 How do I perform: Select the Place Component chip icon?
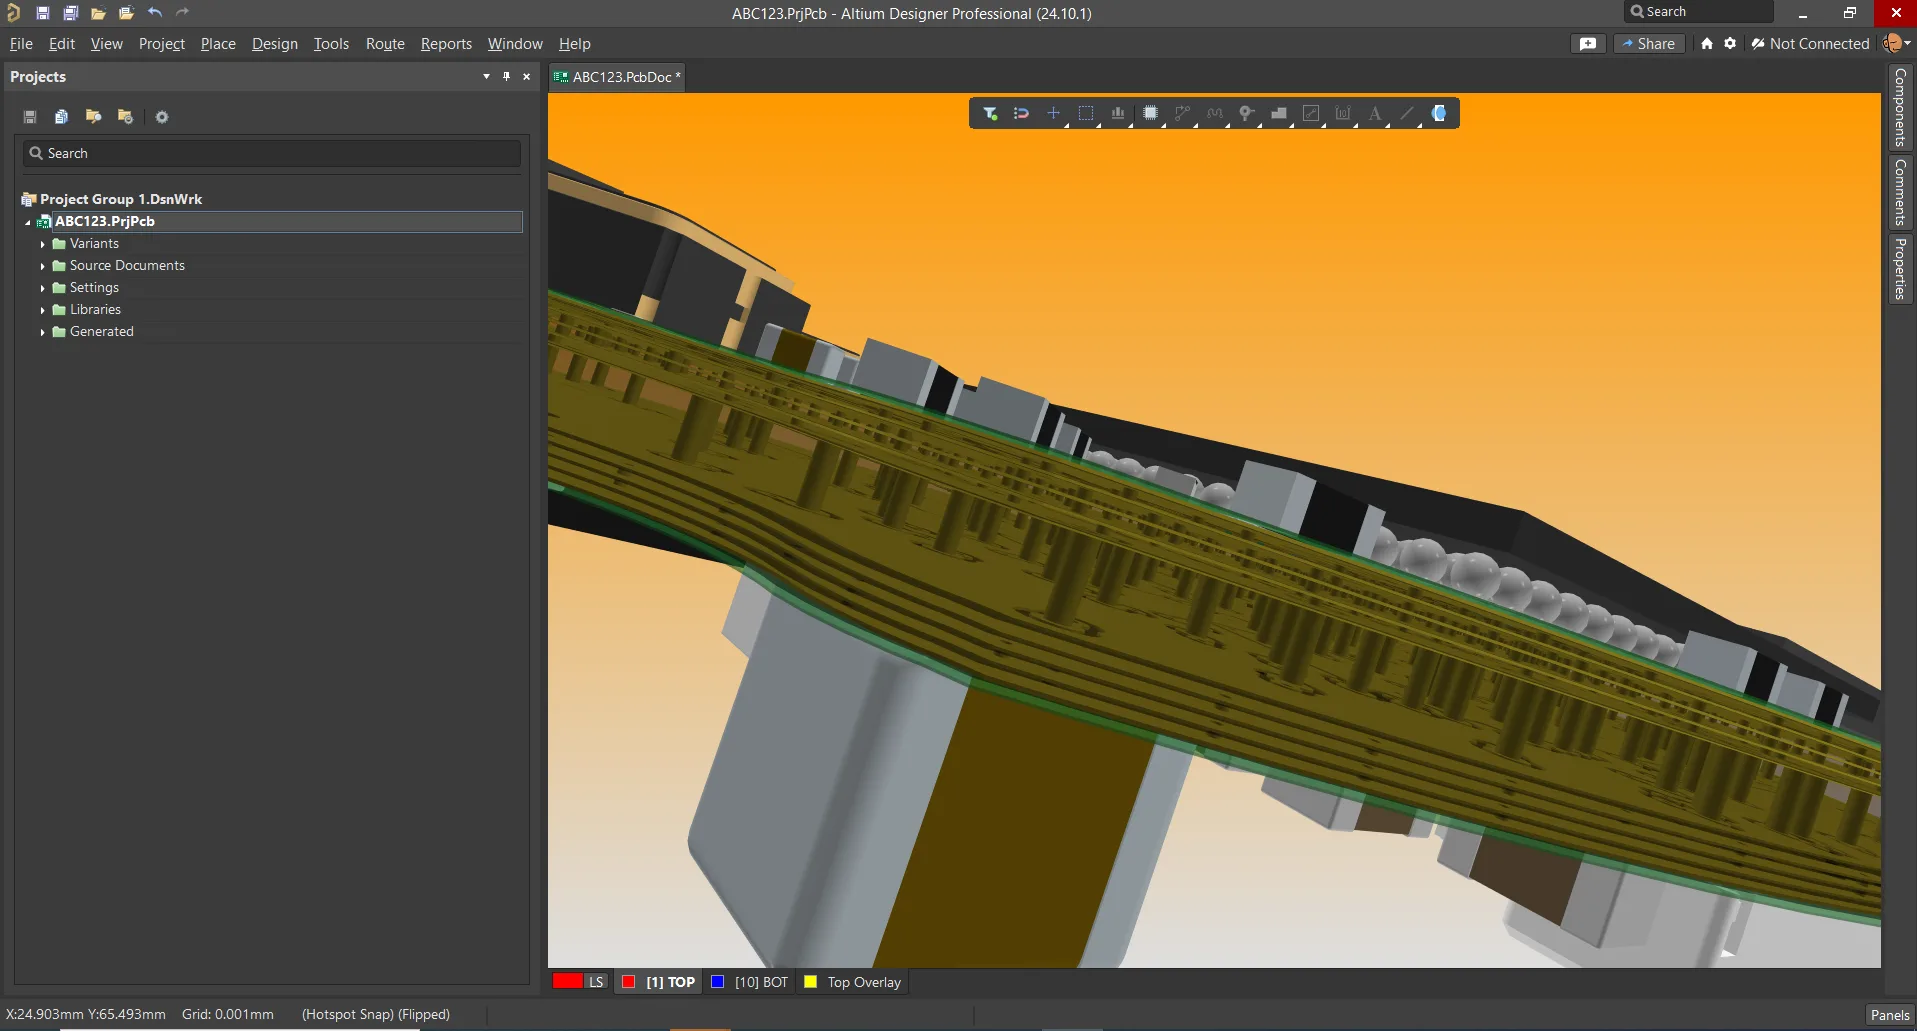point(1151,113)
